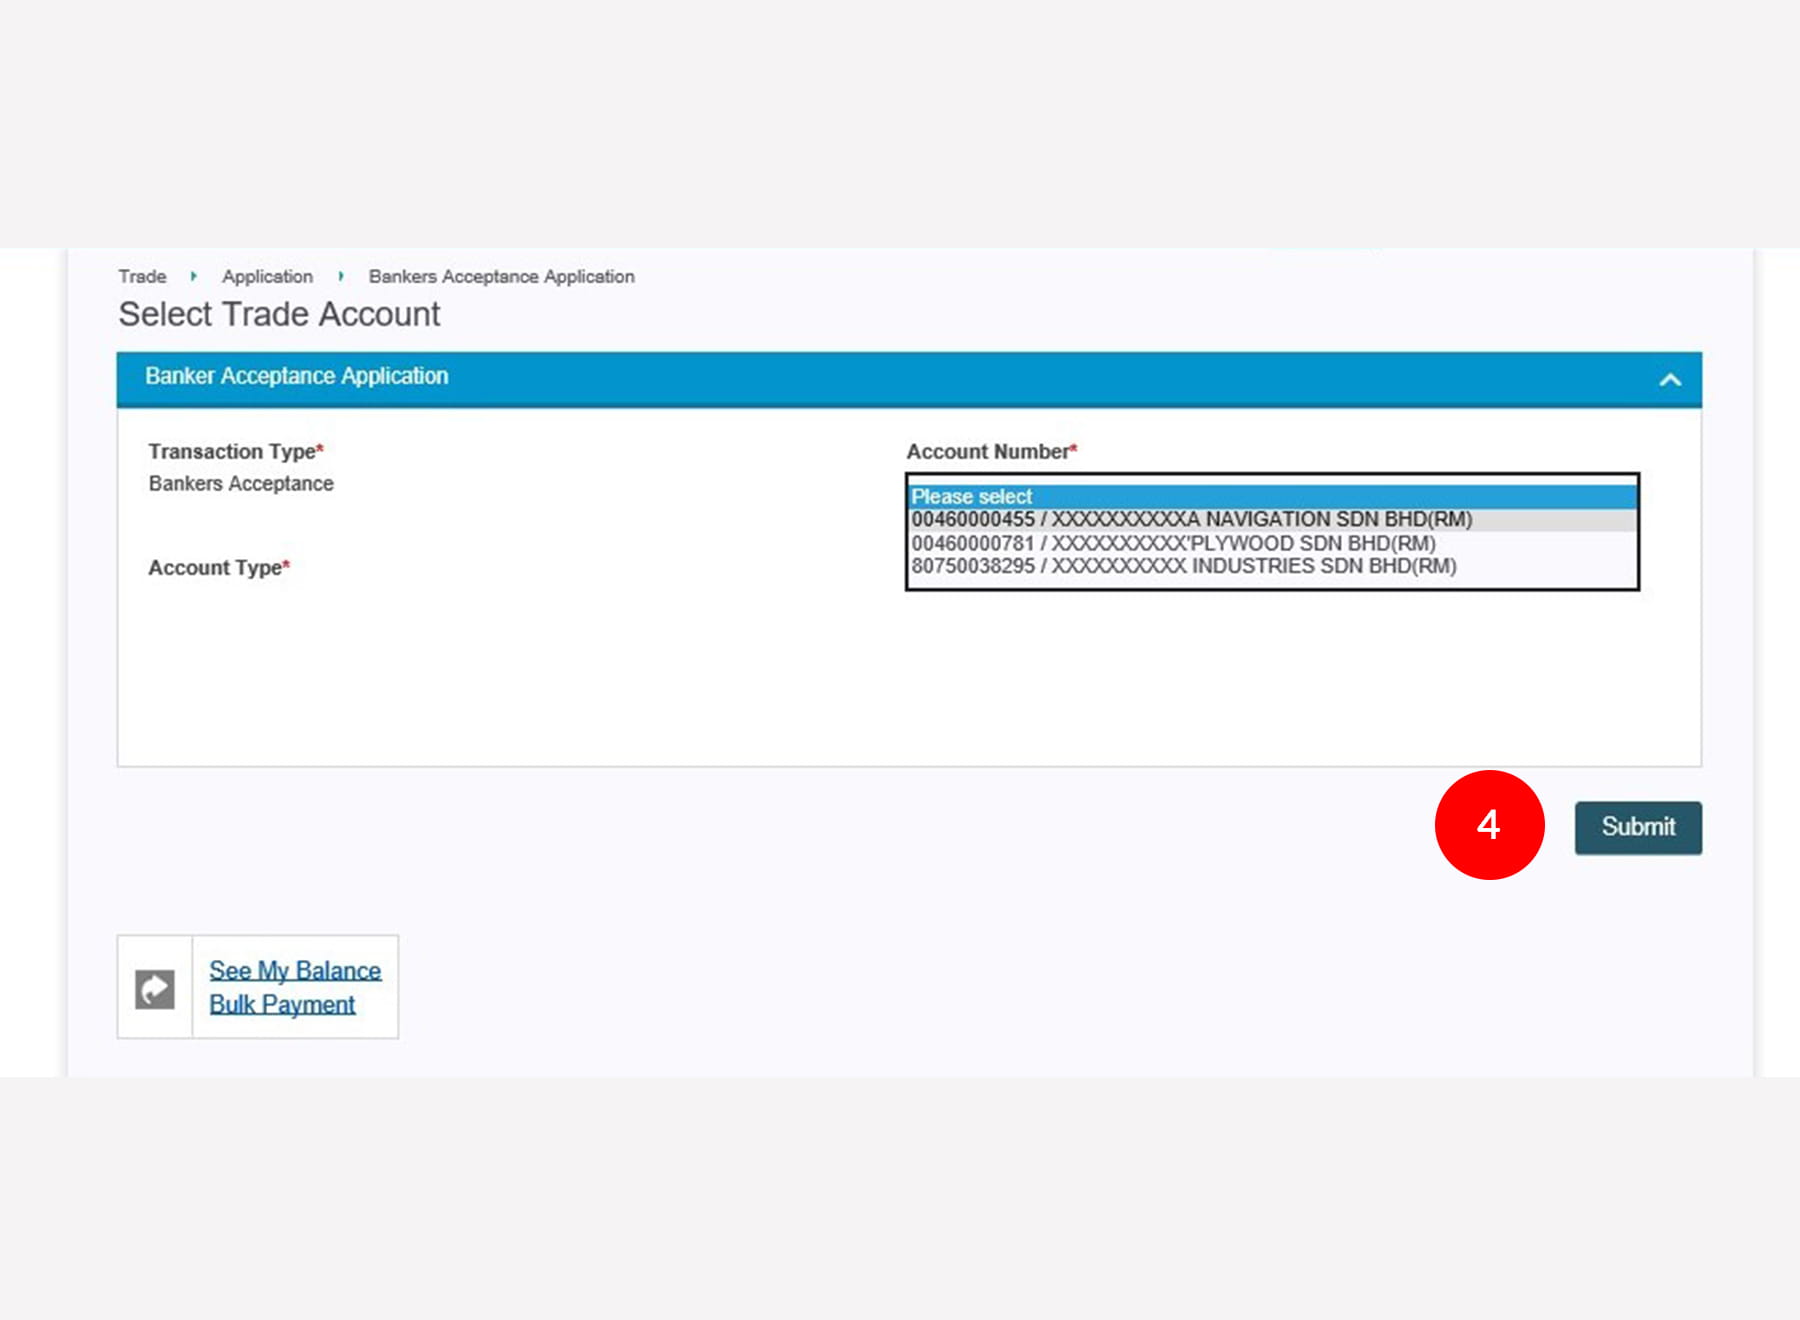
Task: Click the Bankers Acceptance transaction type value
Action: (x=241, y=484)
